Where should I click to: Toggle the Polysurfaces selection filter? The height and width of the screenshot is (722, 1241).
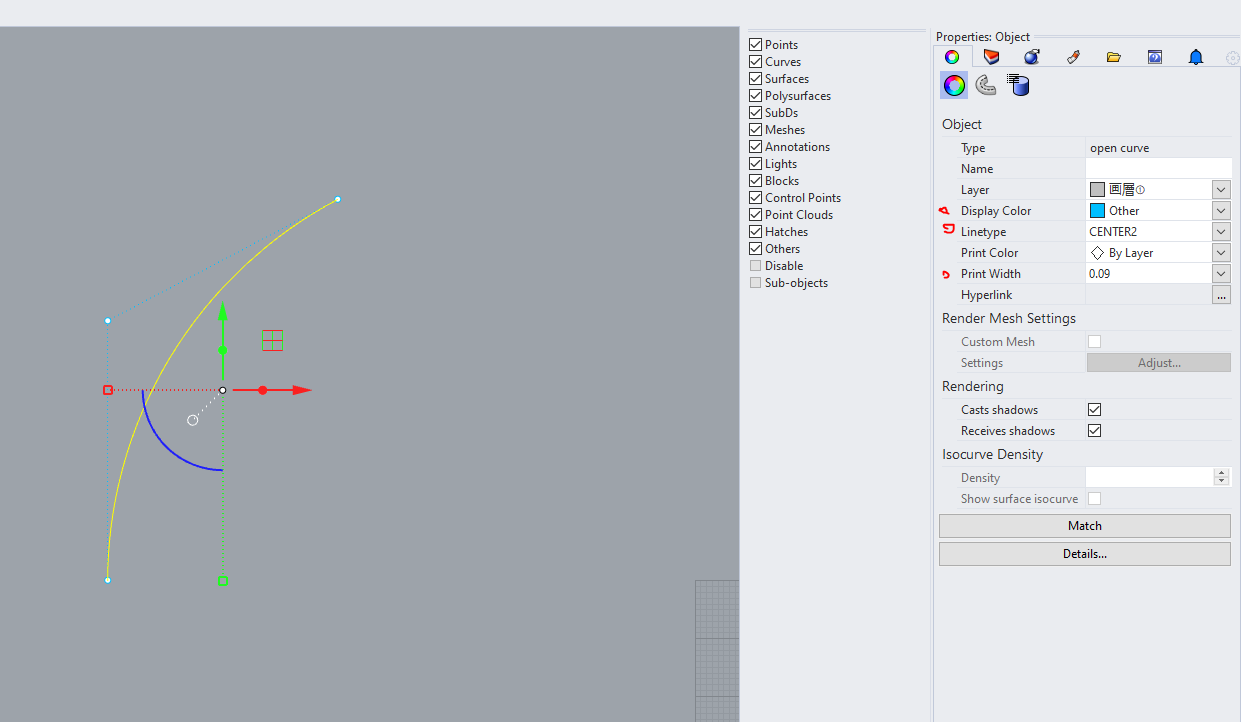coord(755,95)
